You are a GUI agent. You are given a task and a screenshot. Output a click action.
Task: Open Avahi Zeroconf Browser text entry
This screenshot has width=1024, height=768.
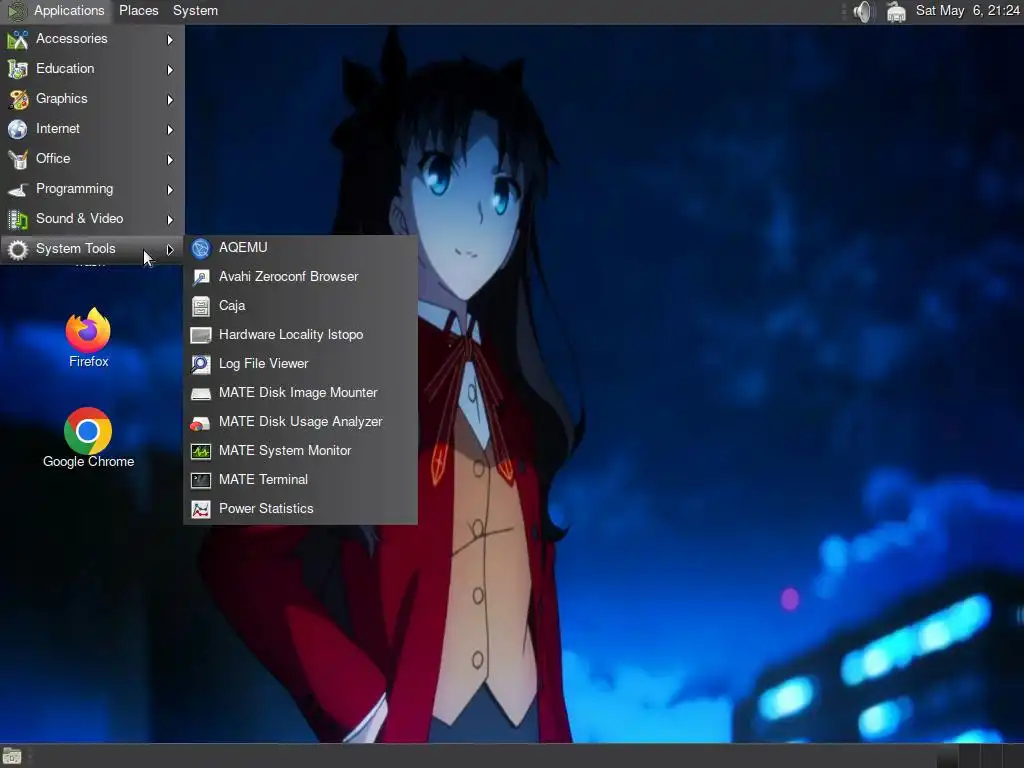pyautogui.click(x=289, y=276)
